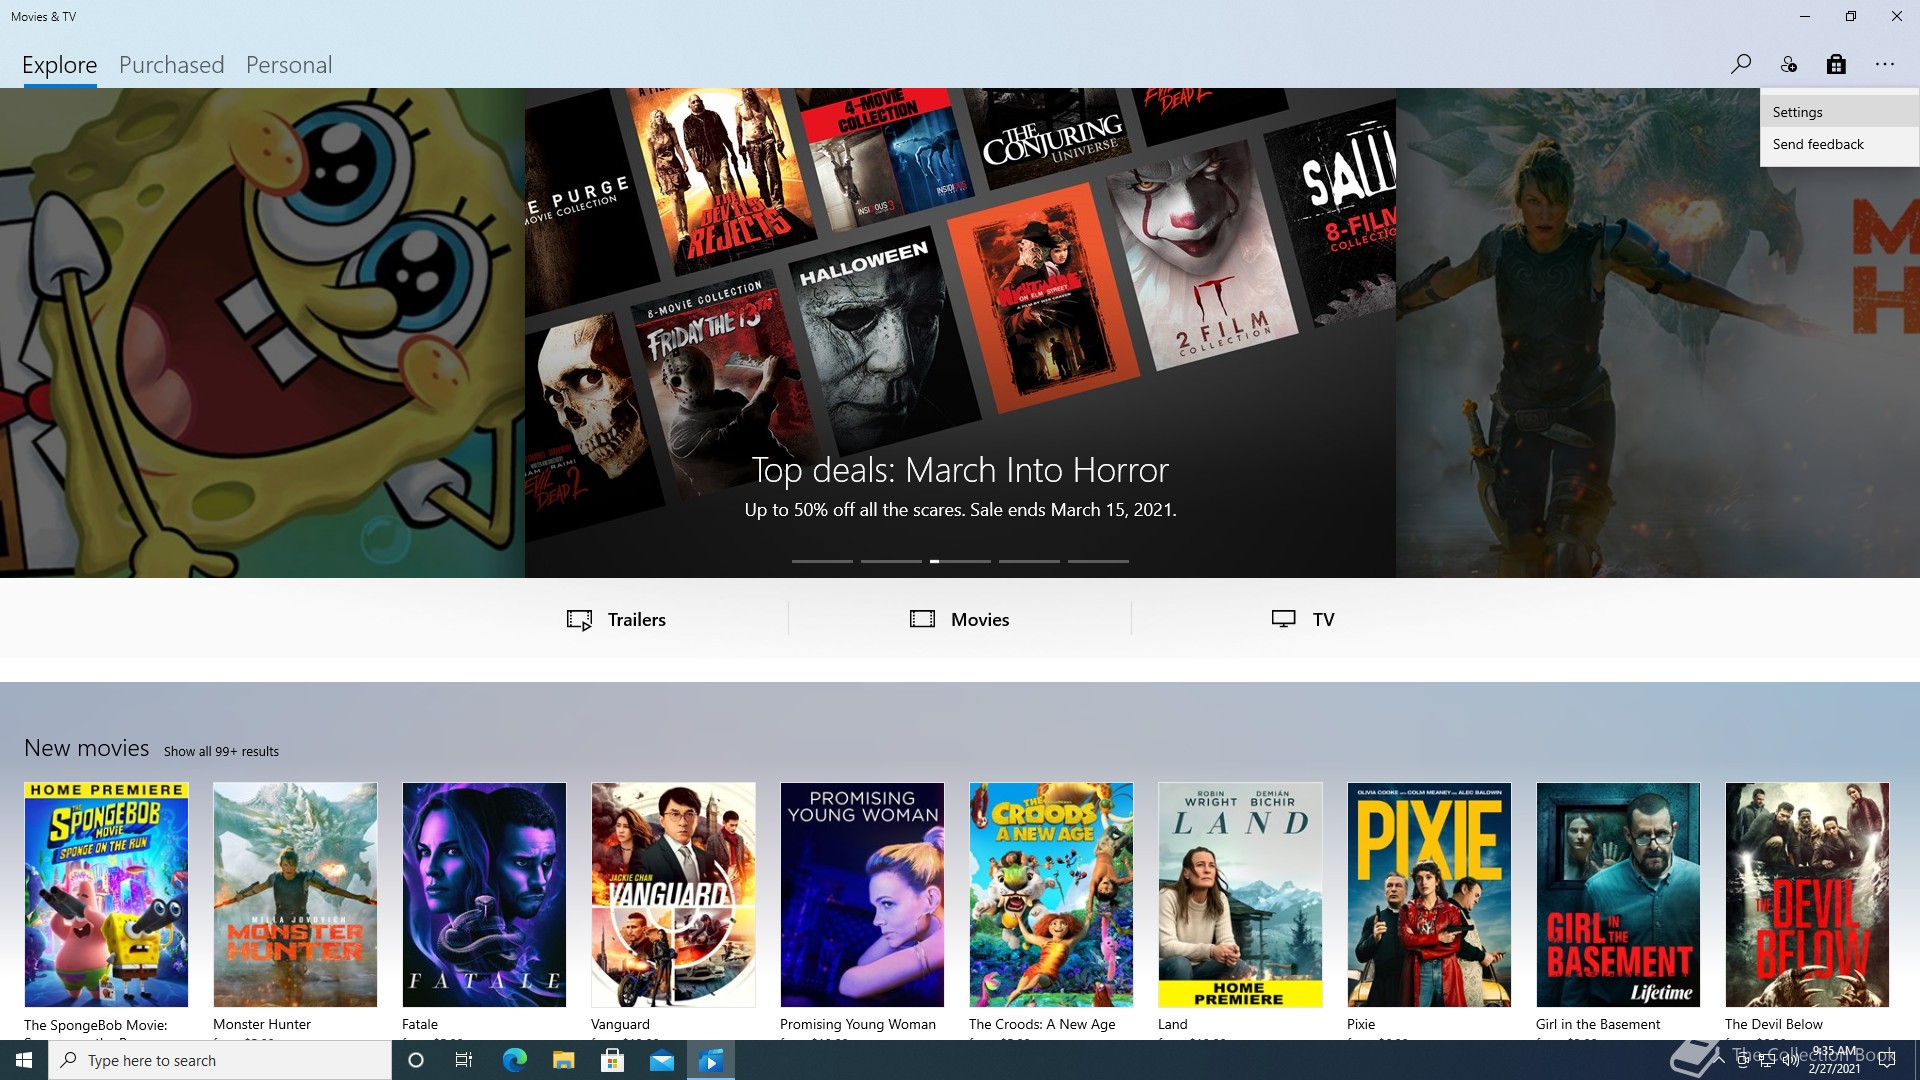
Task: Select the last carousel slide indicator
Action: pos(1098,561)
